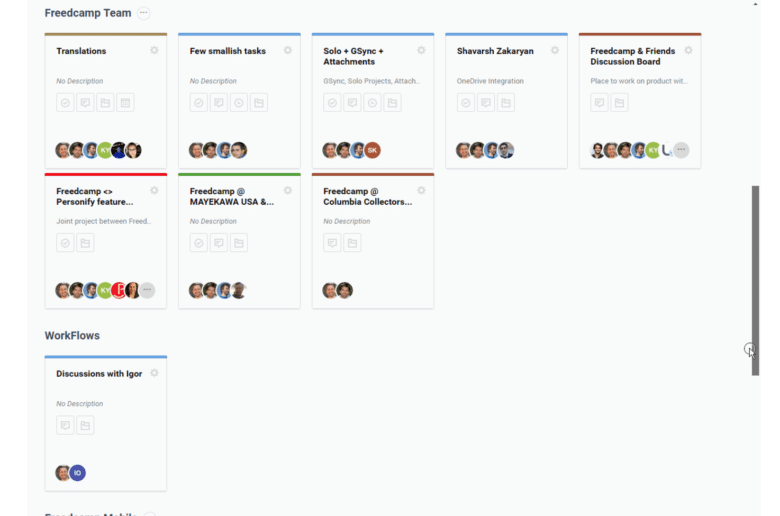The width and height of the screenshot is (780, 516).
Task: Open Freedcamp Team group options menu
Action: click(144, 13)
